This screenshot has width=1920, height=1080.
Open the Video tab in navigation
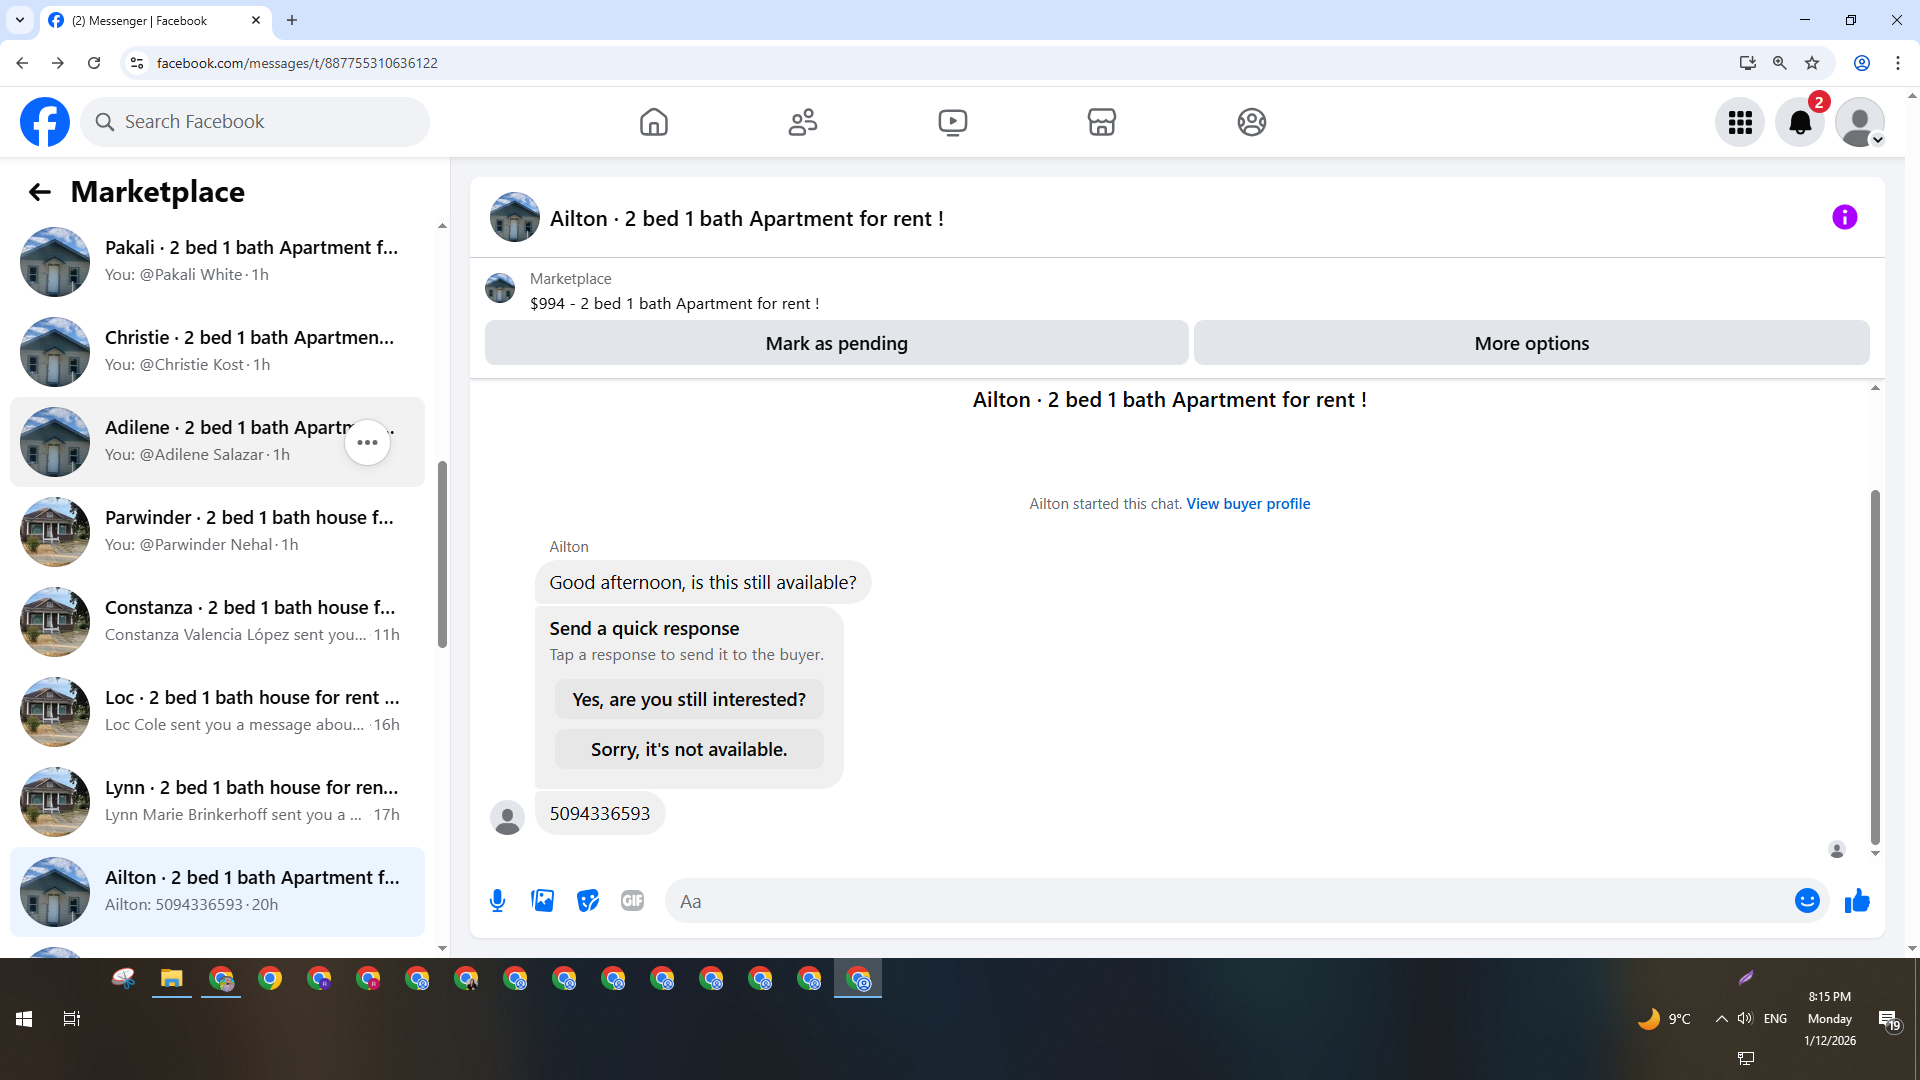[x=952, y=122]
